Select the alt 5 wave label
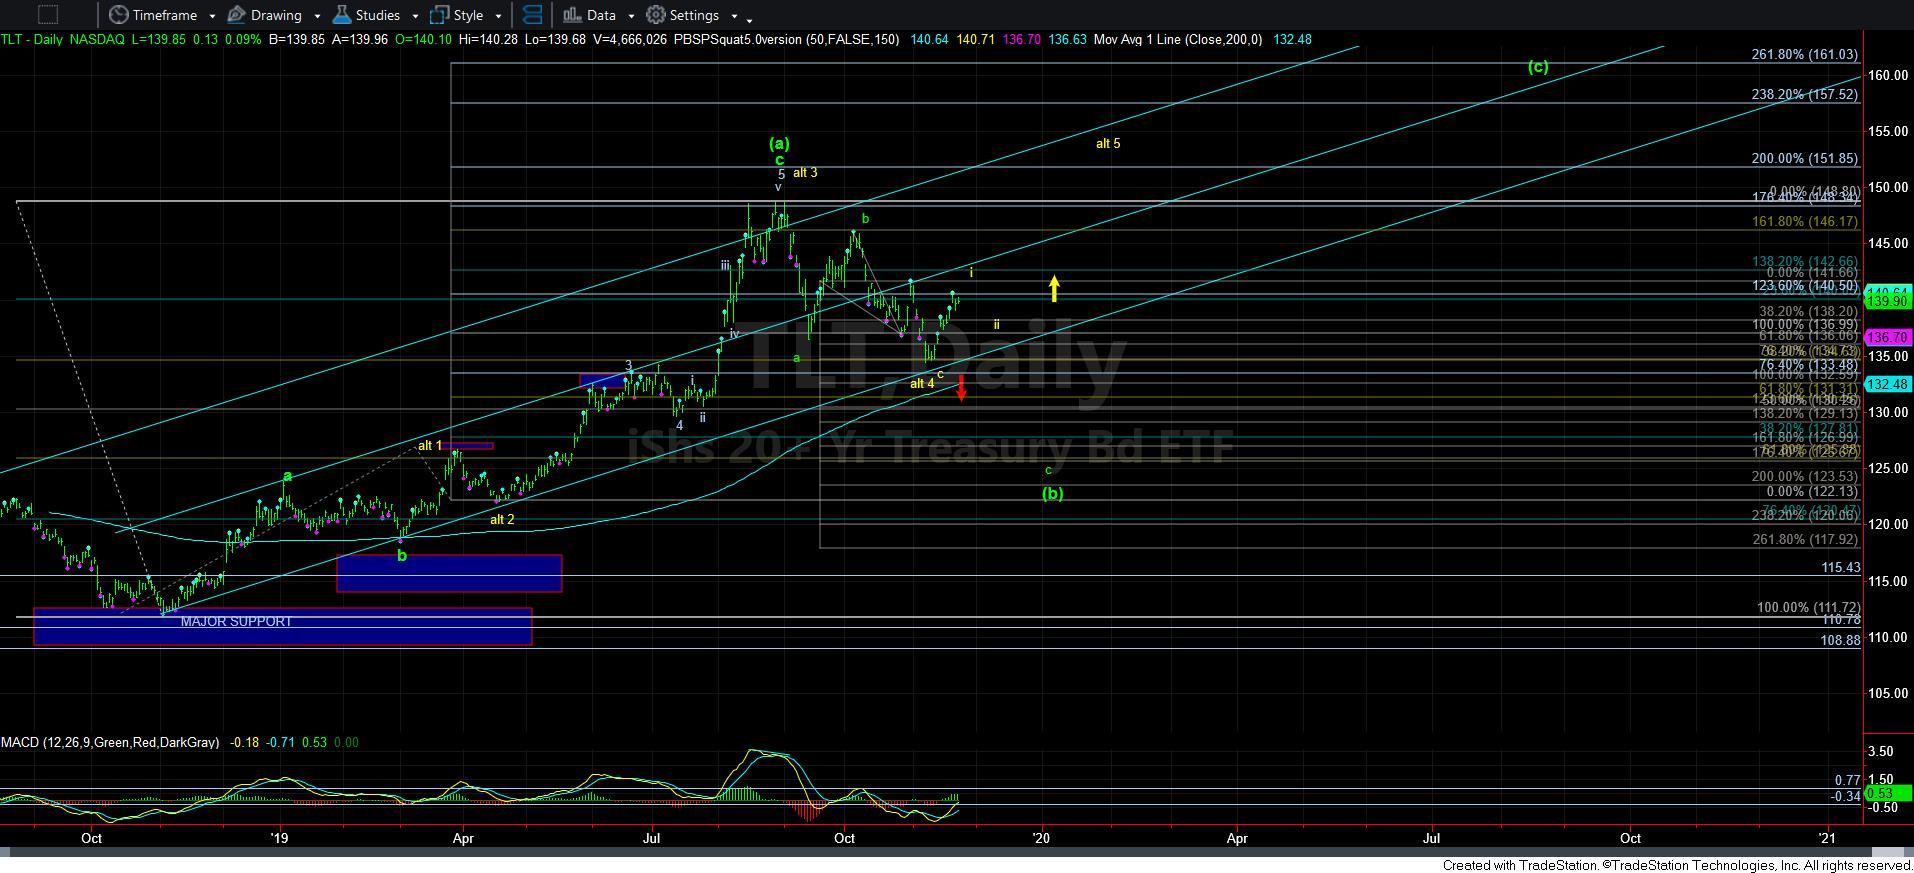1914x873 pixels. click(x=1108, y=143)
